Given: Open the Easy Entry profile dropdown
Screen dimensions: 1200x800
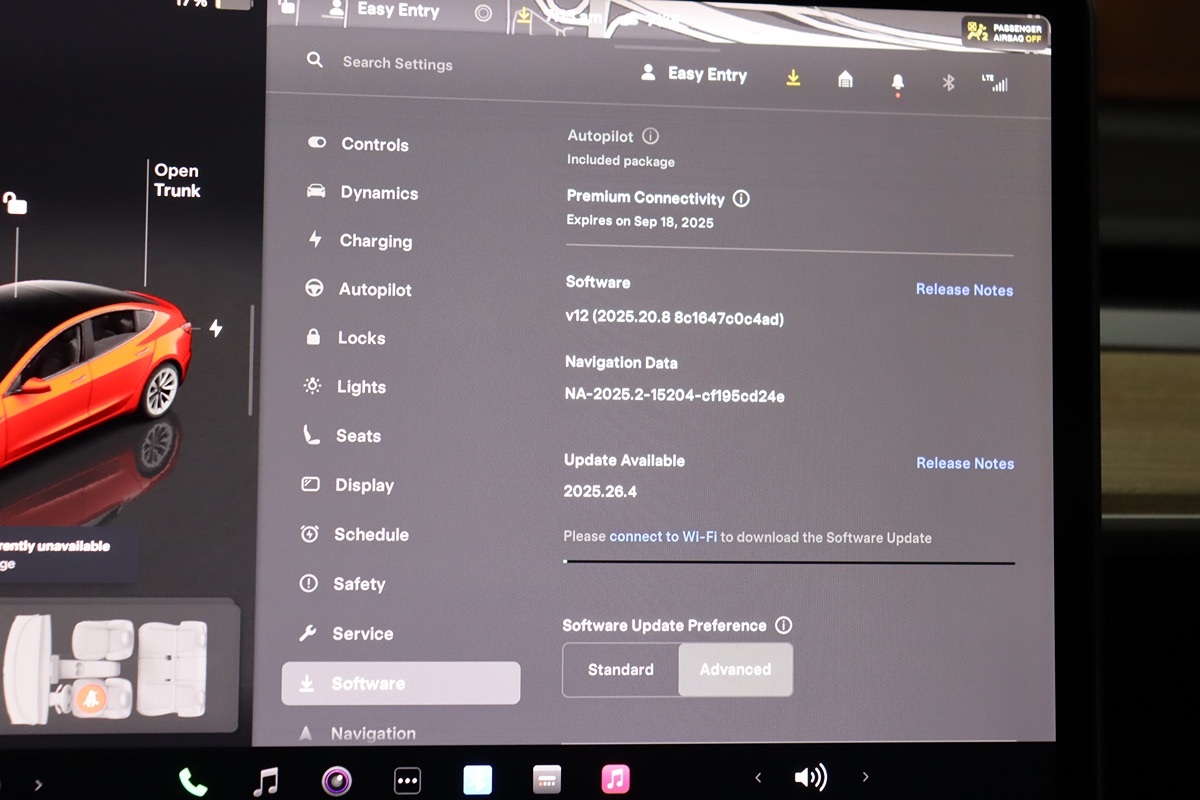Looking at the screenshot, I should (x=695, y=74).
